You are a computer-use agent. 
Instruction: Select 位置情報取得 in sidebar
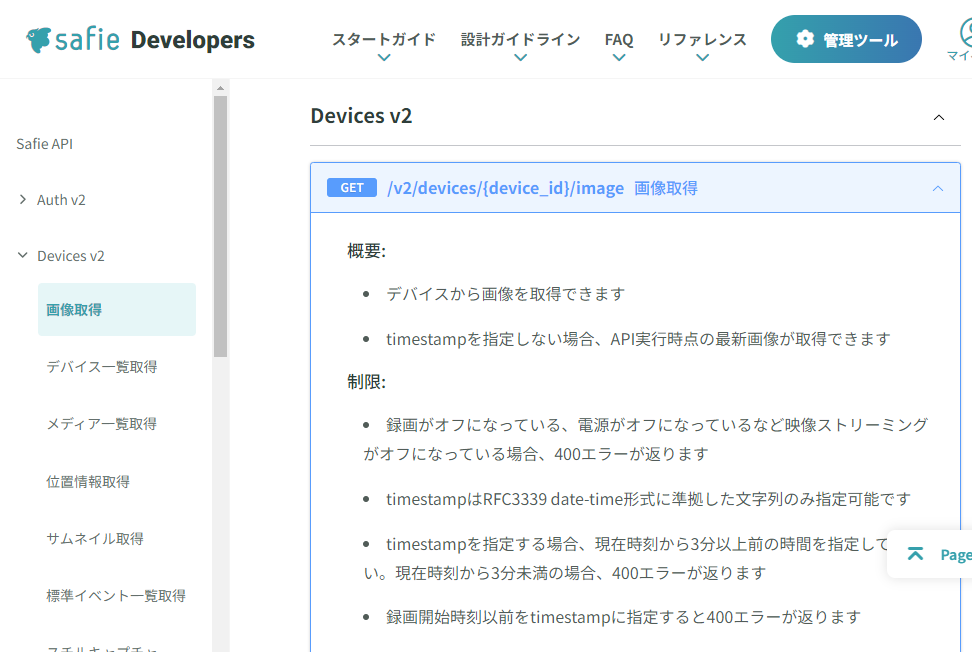(88, 482)
